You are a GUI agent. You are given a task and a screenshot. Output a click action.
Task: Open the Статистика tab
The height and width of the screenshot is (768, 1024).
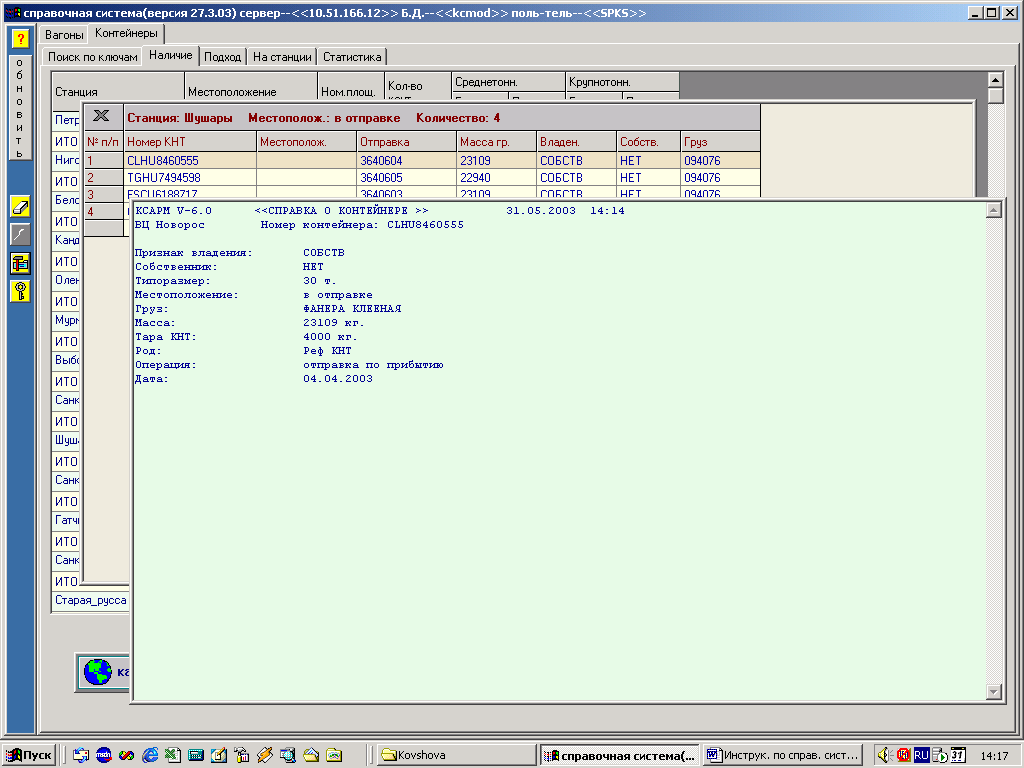(x=353, y=57)
